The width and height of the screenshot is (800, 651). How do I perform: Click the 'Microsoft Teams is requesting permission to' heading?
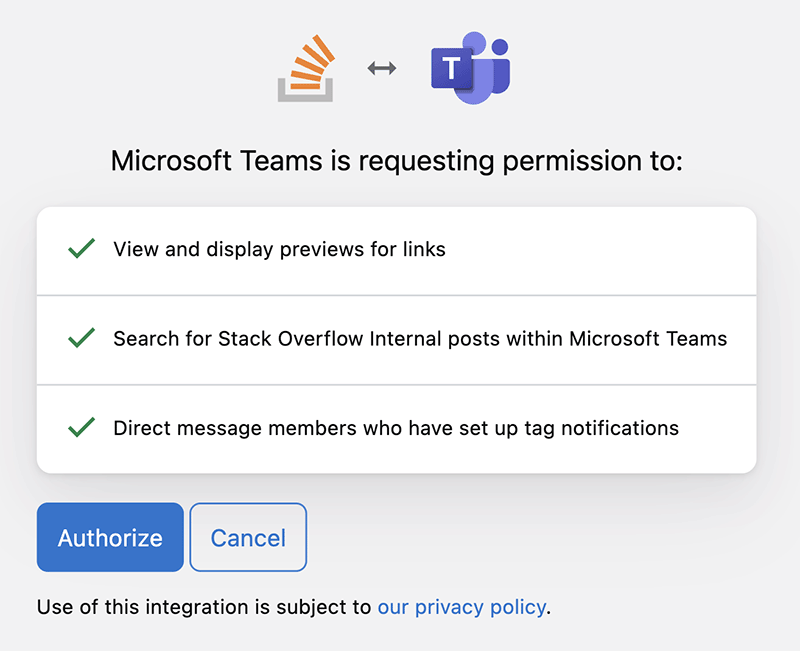click(396, 161)
